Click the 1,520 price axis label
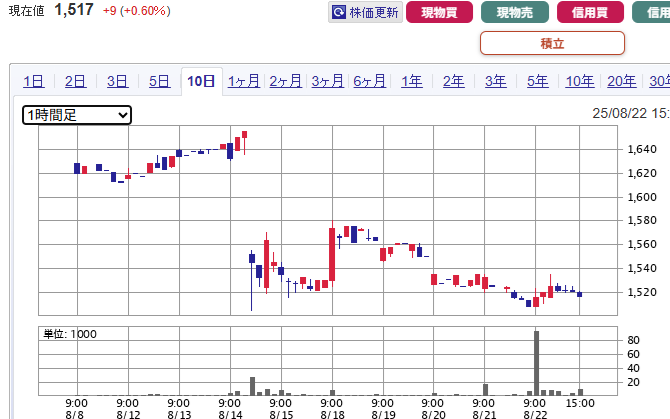The image size is (670, 419). 642,292
